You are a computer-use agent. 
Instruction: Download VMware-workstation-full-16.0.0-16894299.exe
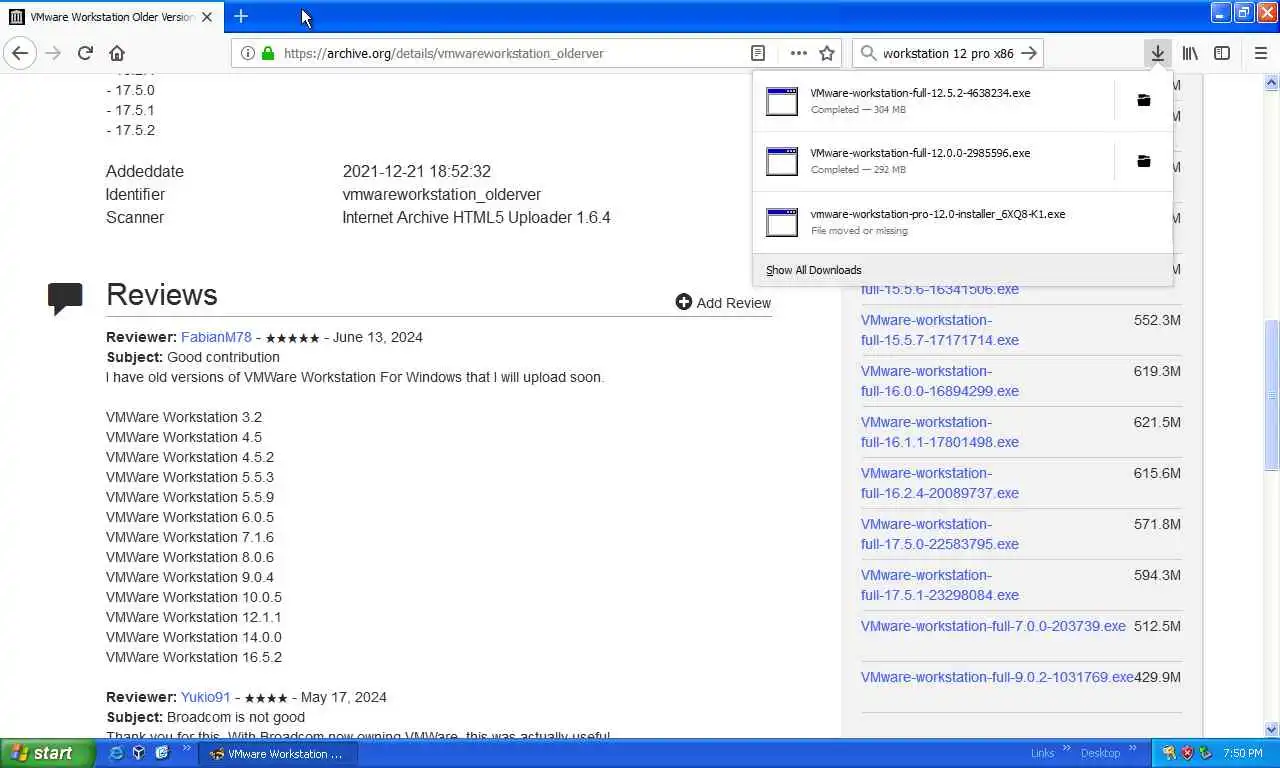point(940,381)
